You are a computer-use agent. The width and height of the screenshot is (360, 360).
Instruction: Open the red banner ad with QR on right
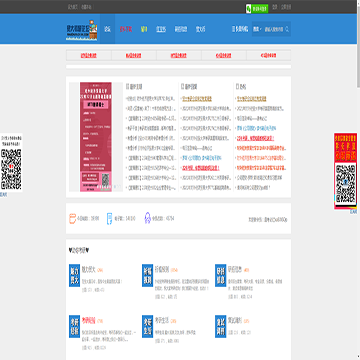pos(345,171)
